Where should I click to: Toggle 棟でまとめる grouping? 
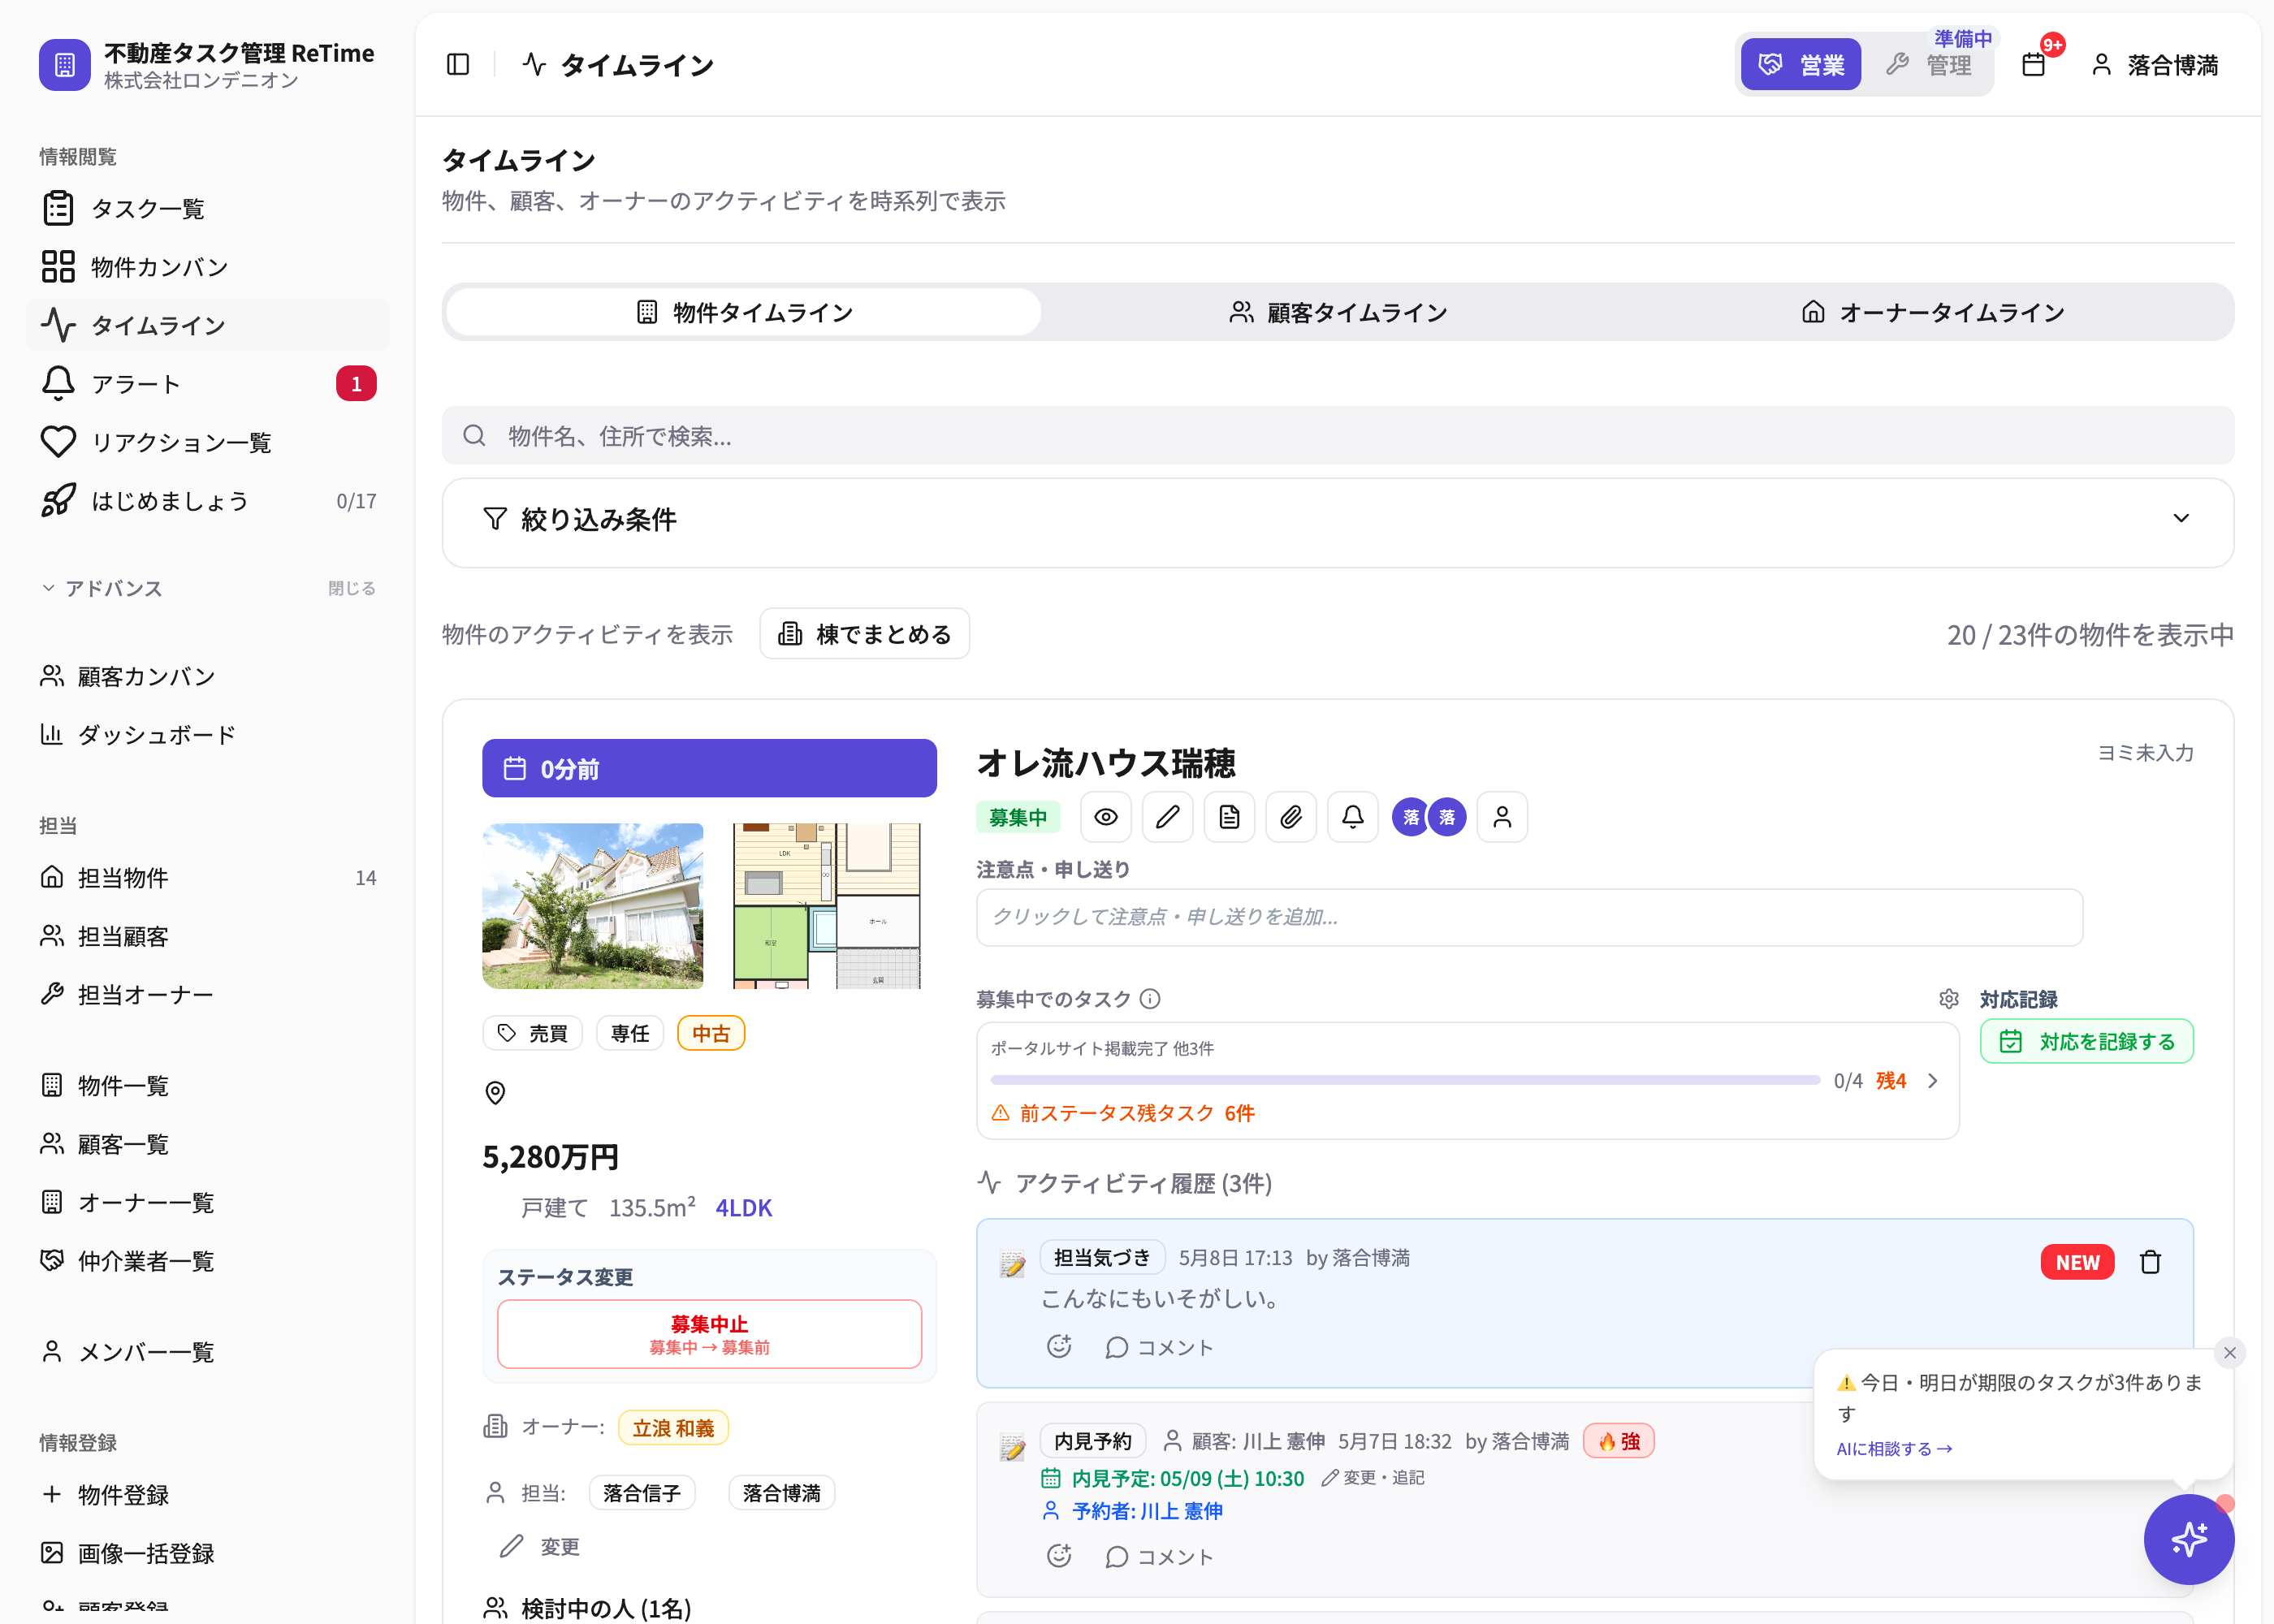(865, 634)
